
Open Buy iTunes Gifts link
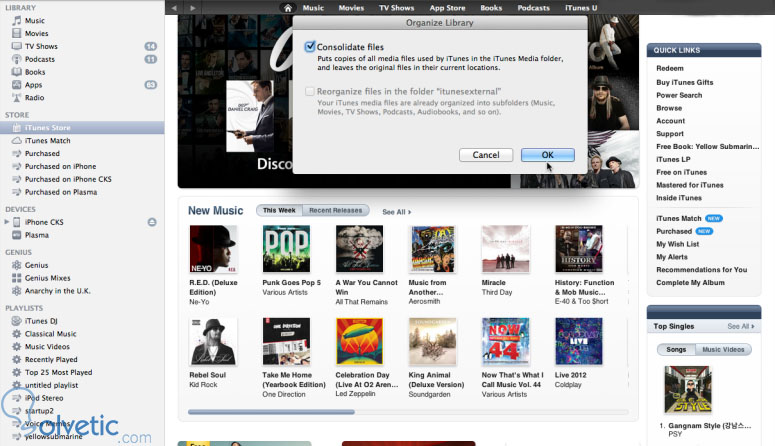685,82
